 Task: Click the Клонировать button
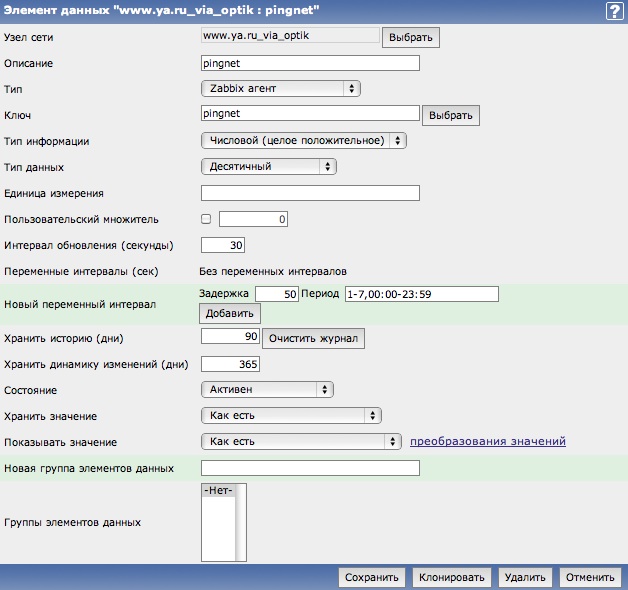pos(451,577)
